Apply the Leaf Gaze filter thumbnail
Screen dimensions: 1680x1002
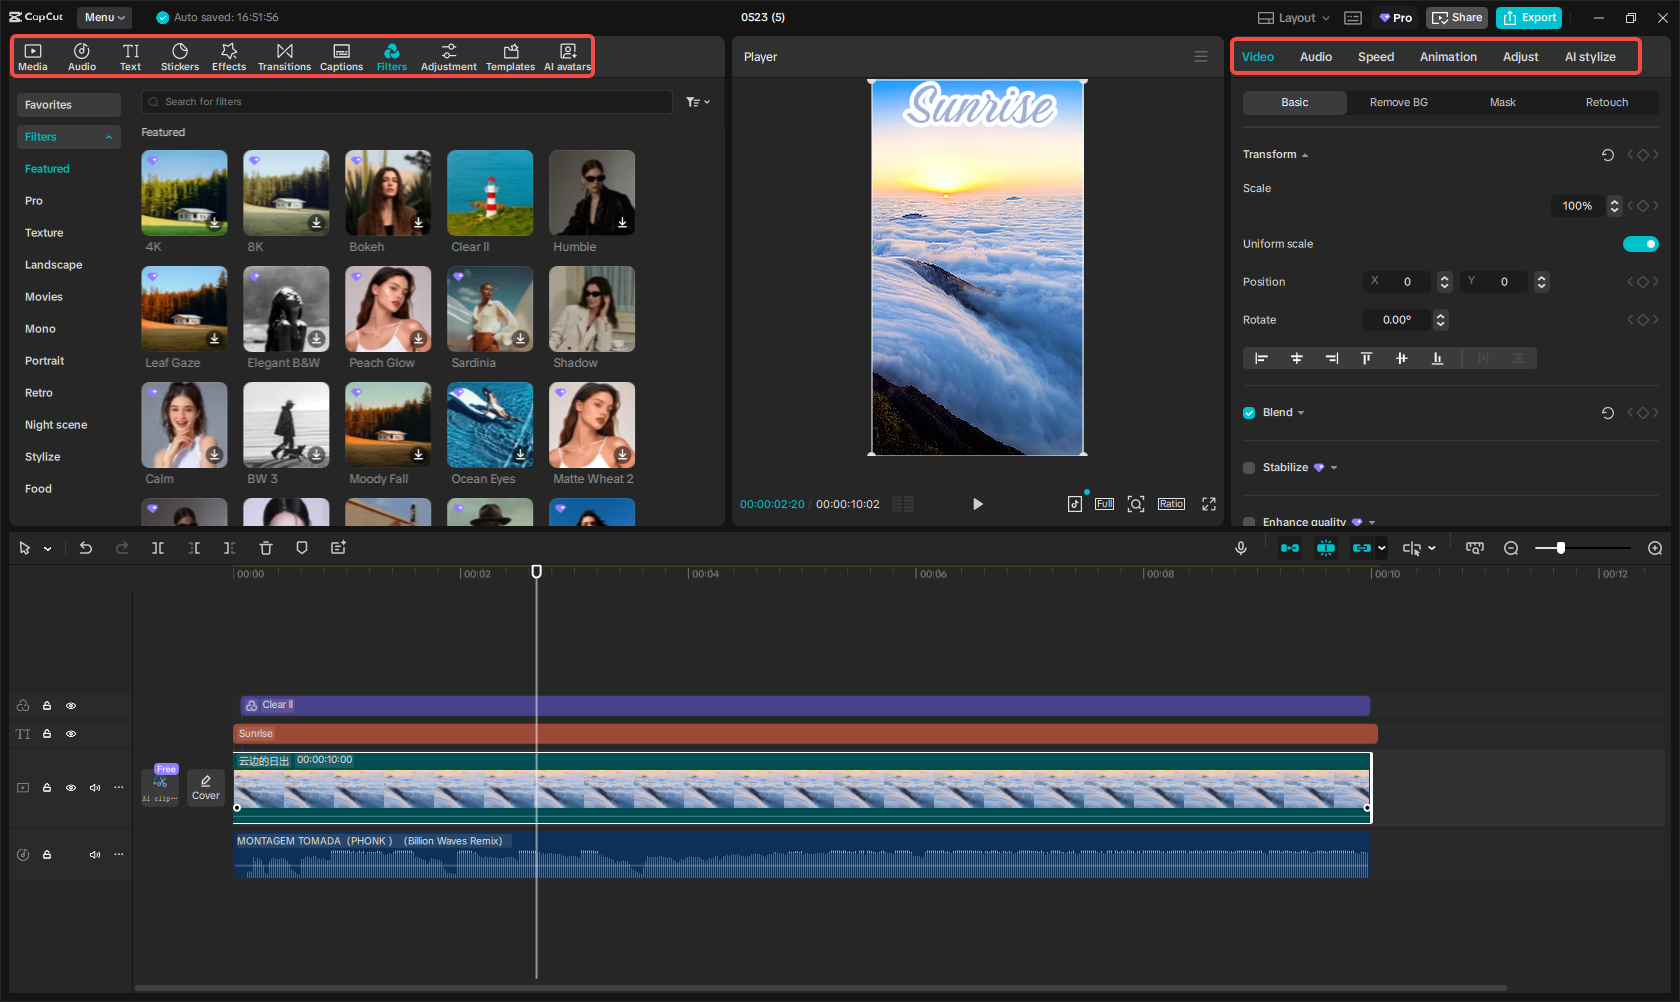click(184, 309)
